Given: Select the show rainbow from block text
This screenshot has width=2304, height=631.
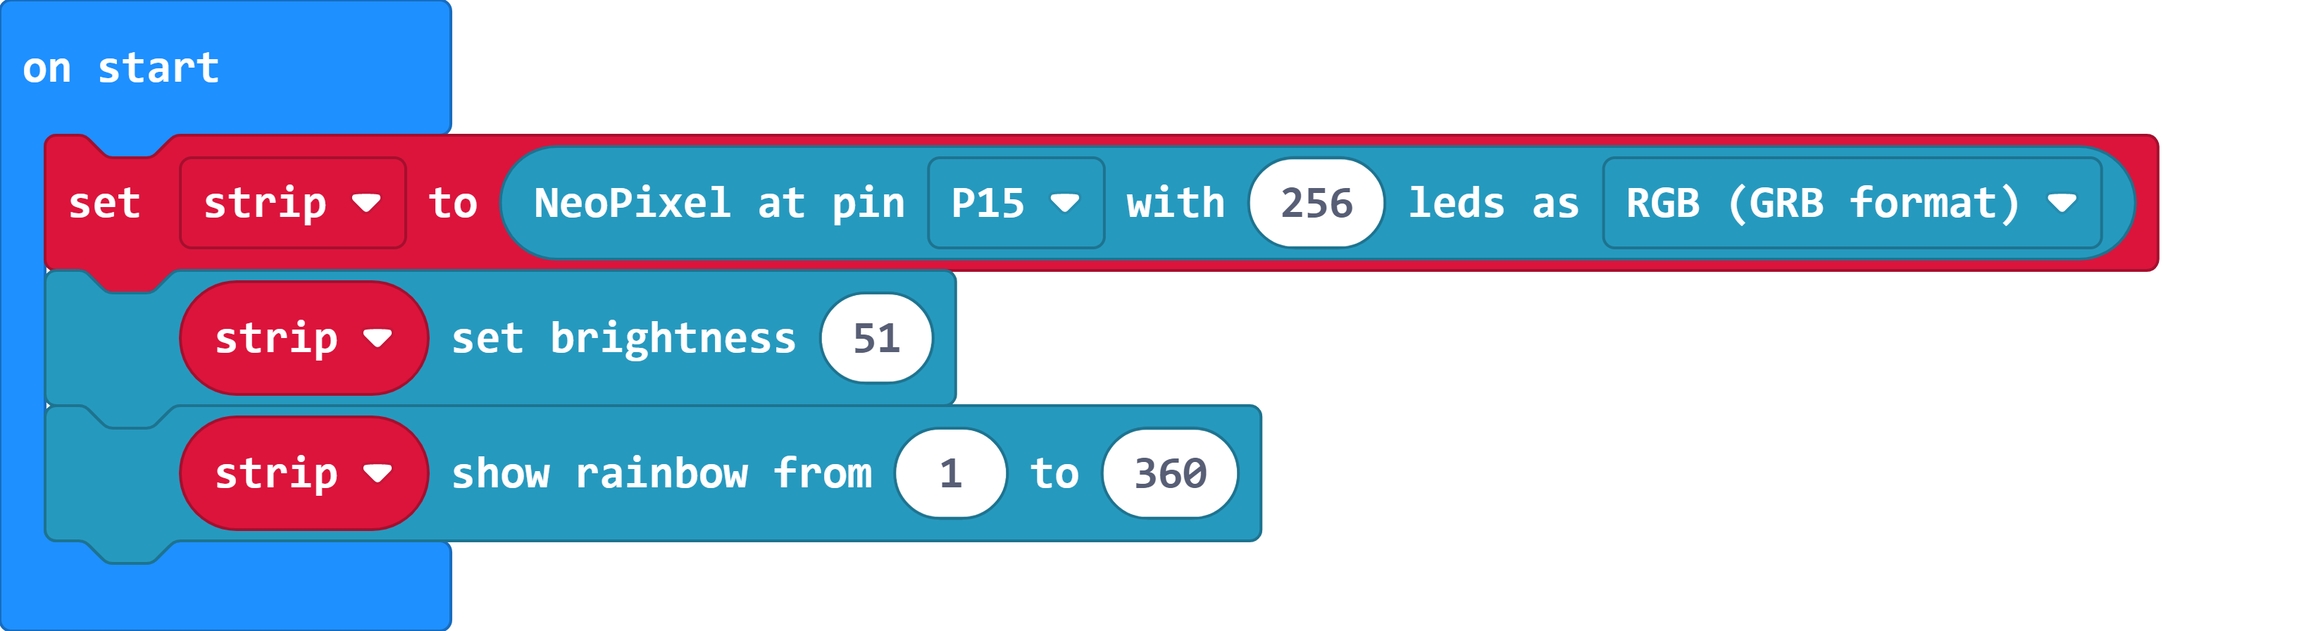Looking at the screenshot, I should [661, 473].
